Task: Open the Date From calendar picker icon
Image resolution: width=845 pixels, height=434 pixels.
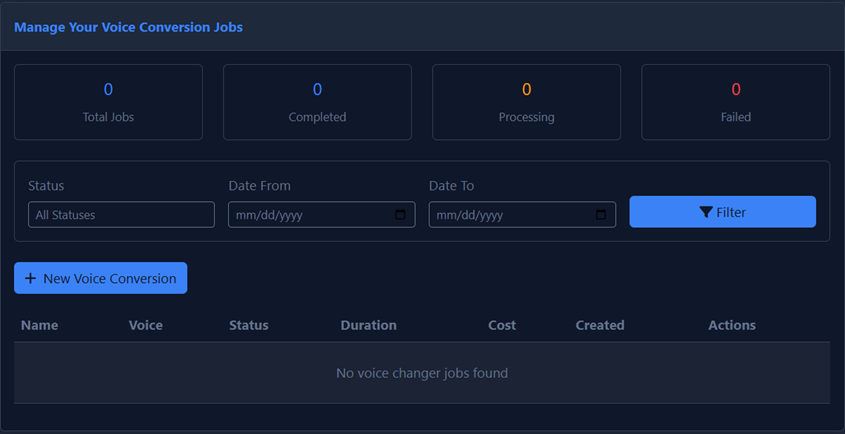Action: (400, 215)
